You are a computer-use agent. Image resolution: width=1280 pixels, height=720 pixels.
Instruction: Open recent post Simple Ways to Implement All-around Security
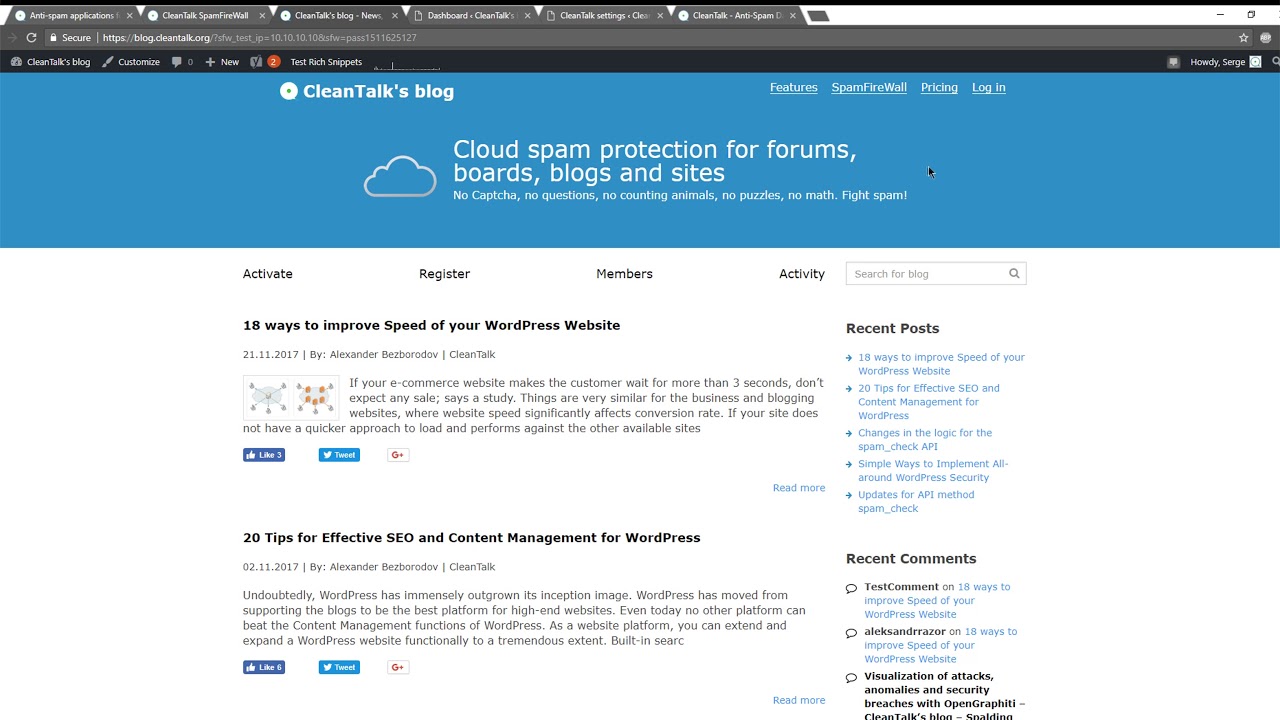point(933,471)
